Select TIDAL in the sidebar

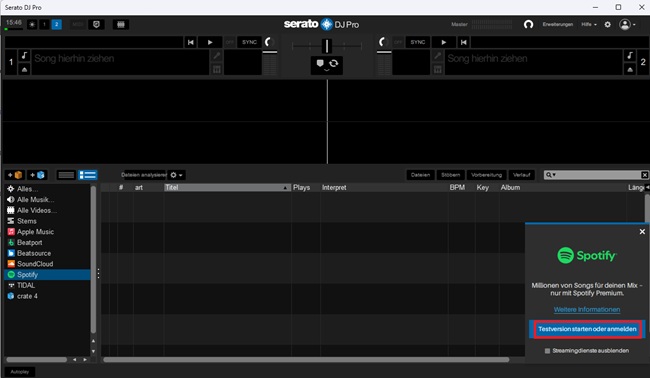47,285
